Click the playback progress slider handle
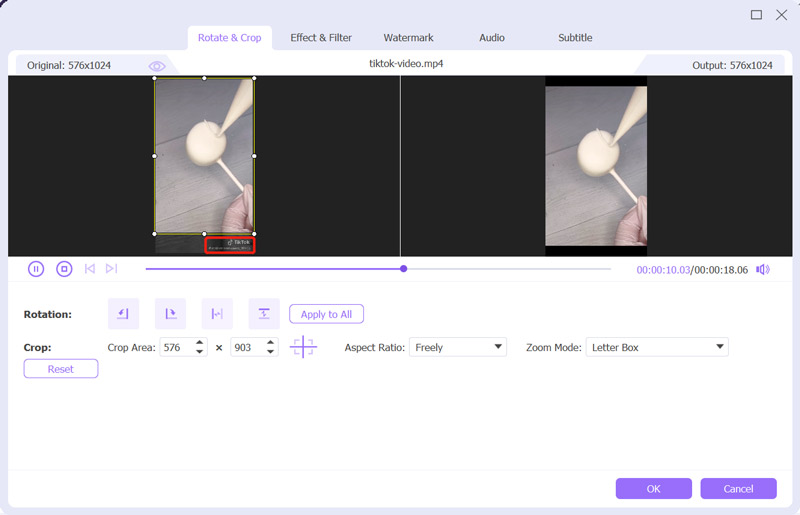 [404, 268]
